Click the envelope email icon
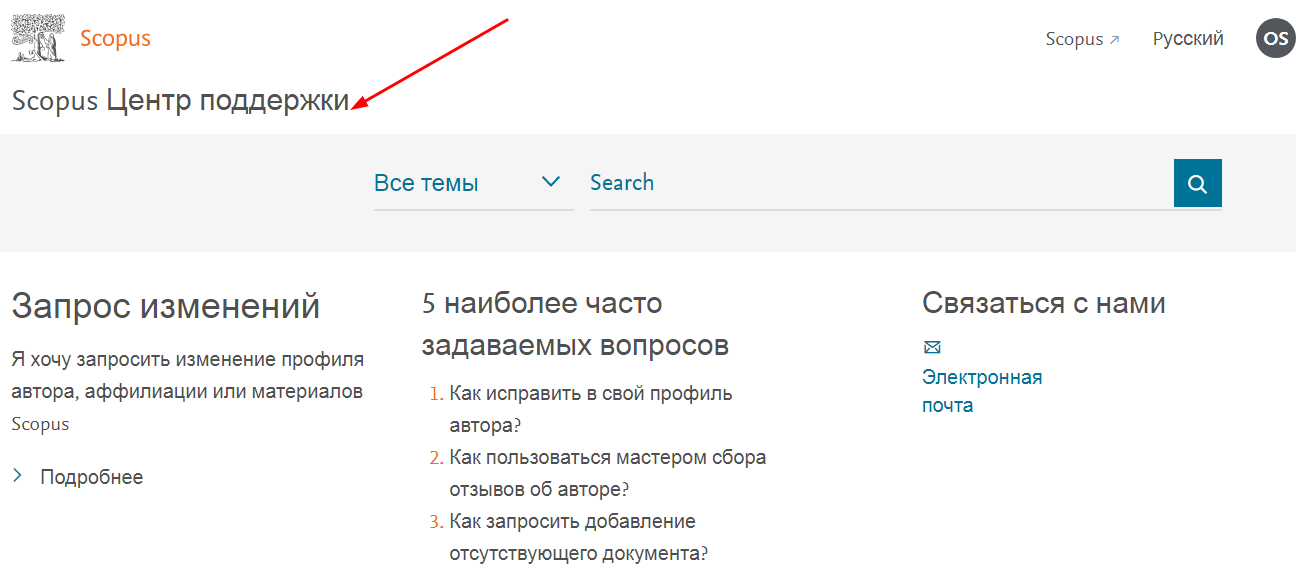Screen dimensions: 1296x573 point(932,347)
